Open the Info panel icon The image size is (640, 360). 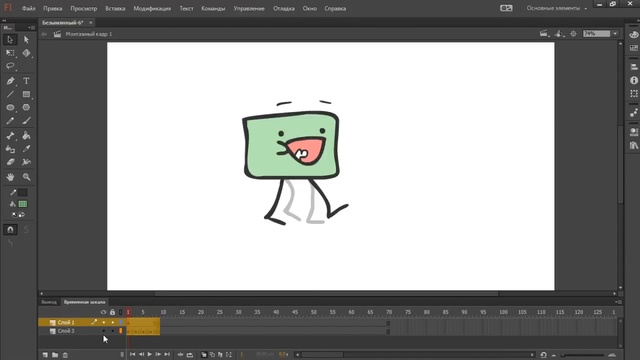coord(633,80)
